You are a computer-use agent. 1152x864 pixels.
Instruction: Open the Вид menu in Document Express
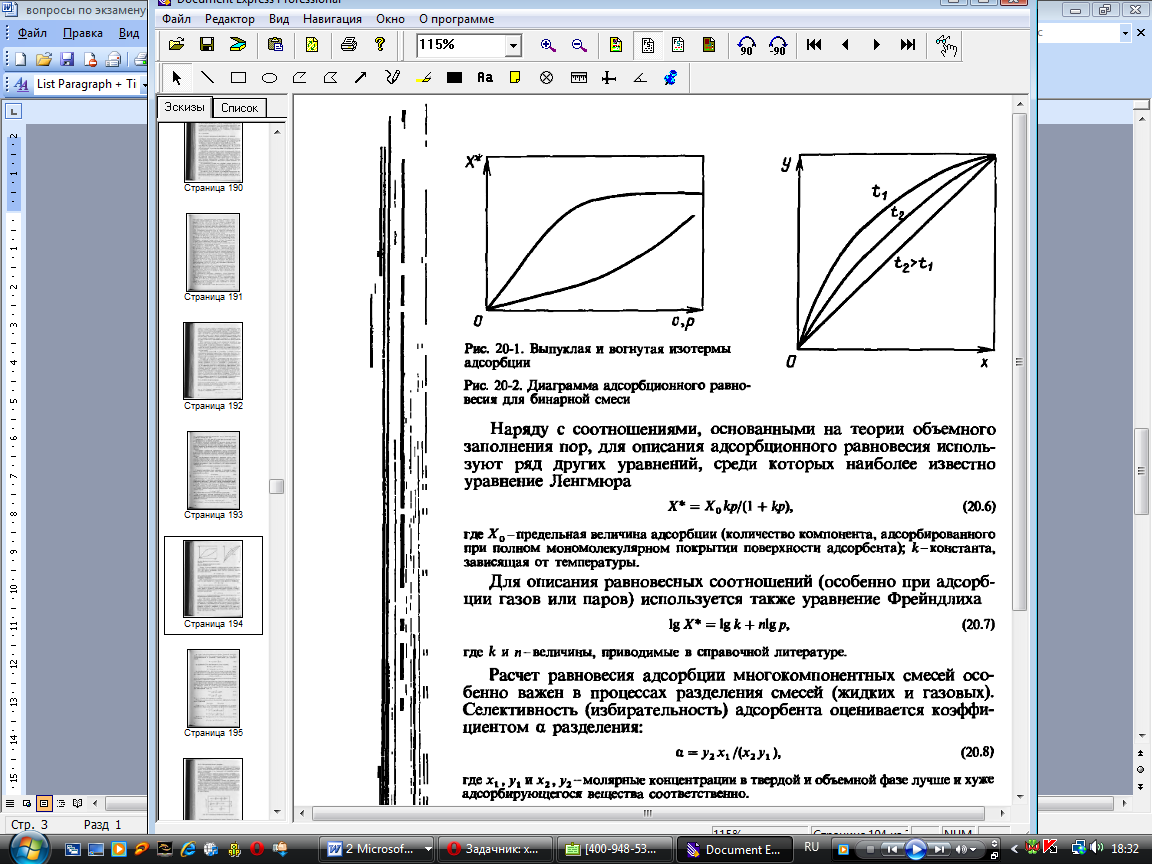pyautogui.click(x=278, y=19)
